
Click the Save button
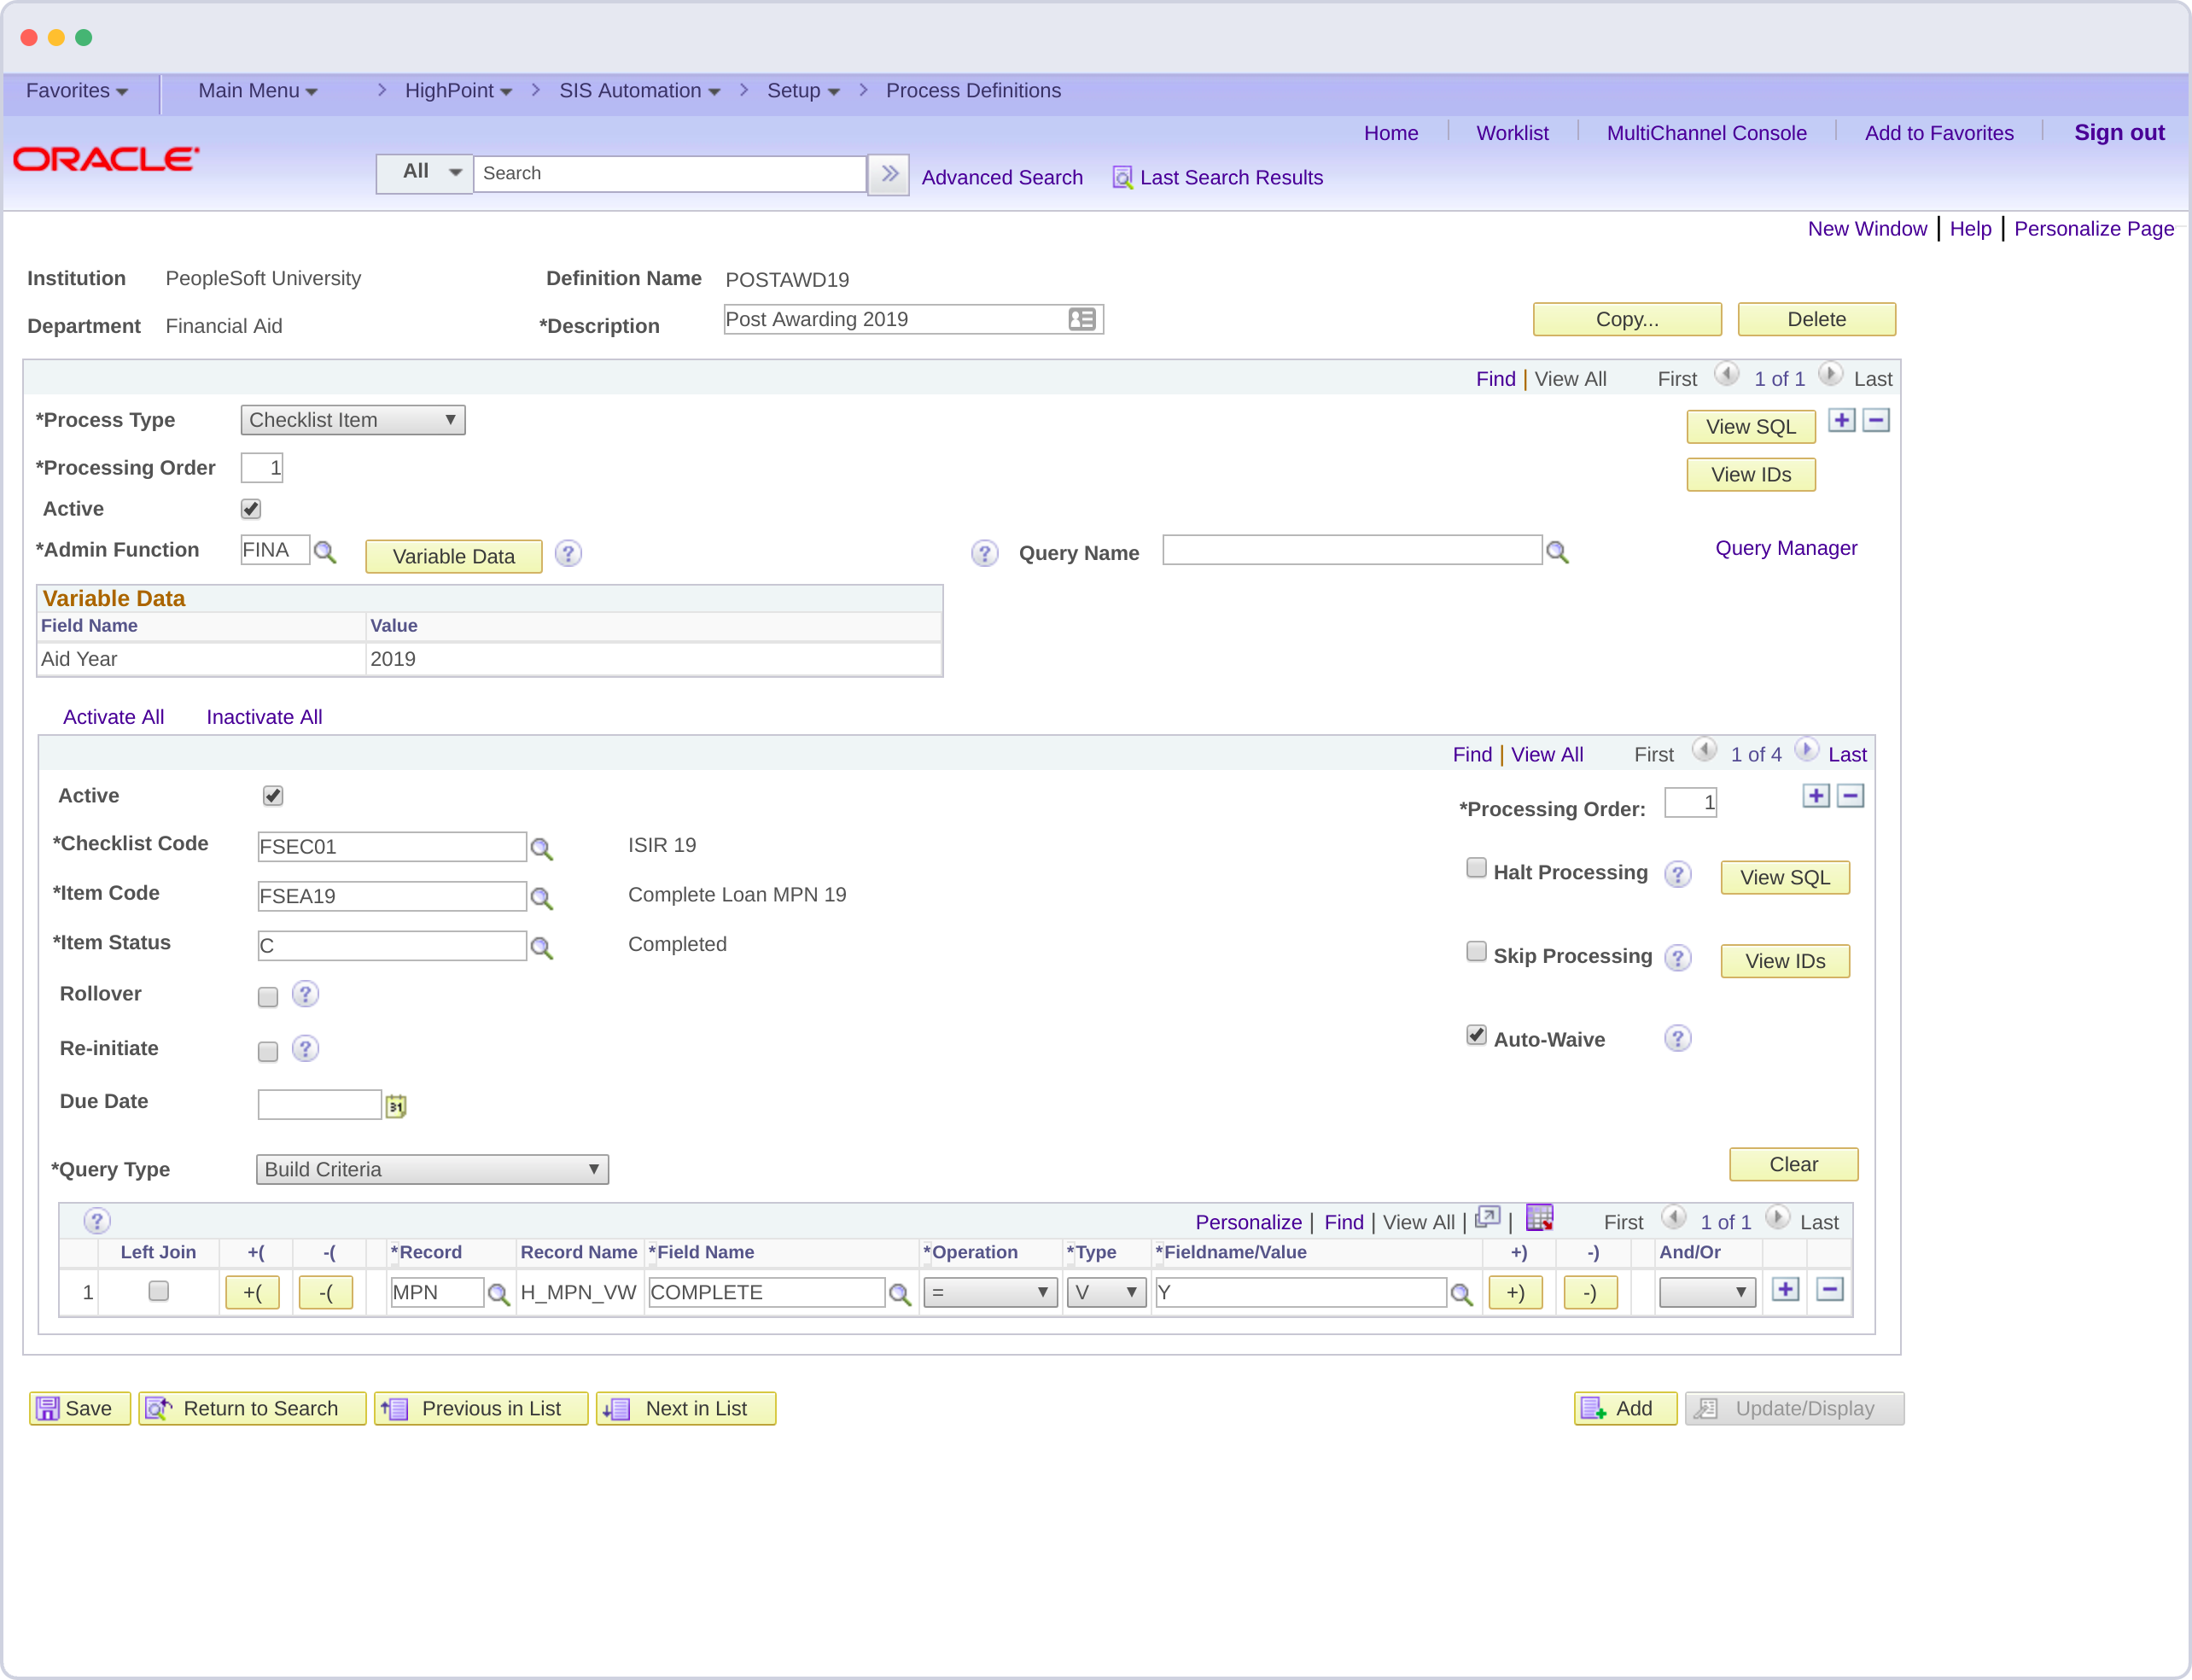pyautogui.click(x=80, y=1408)
